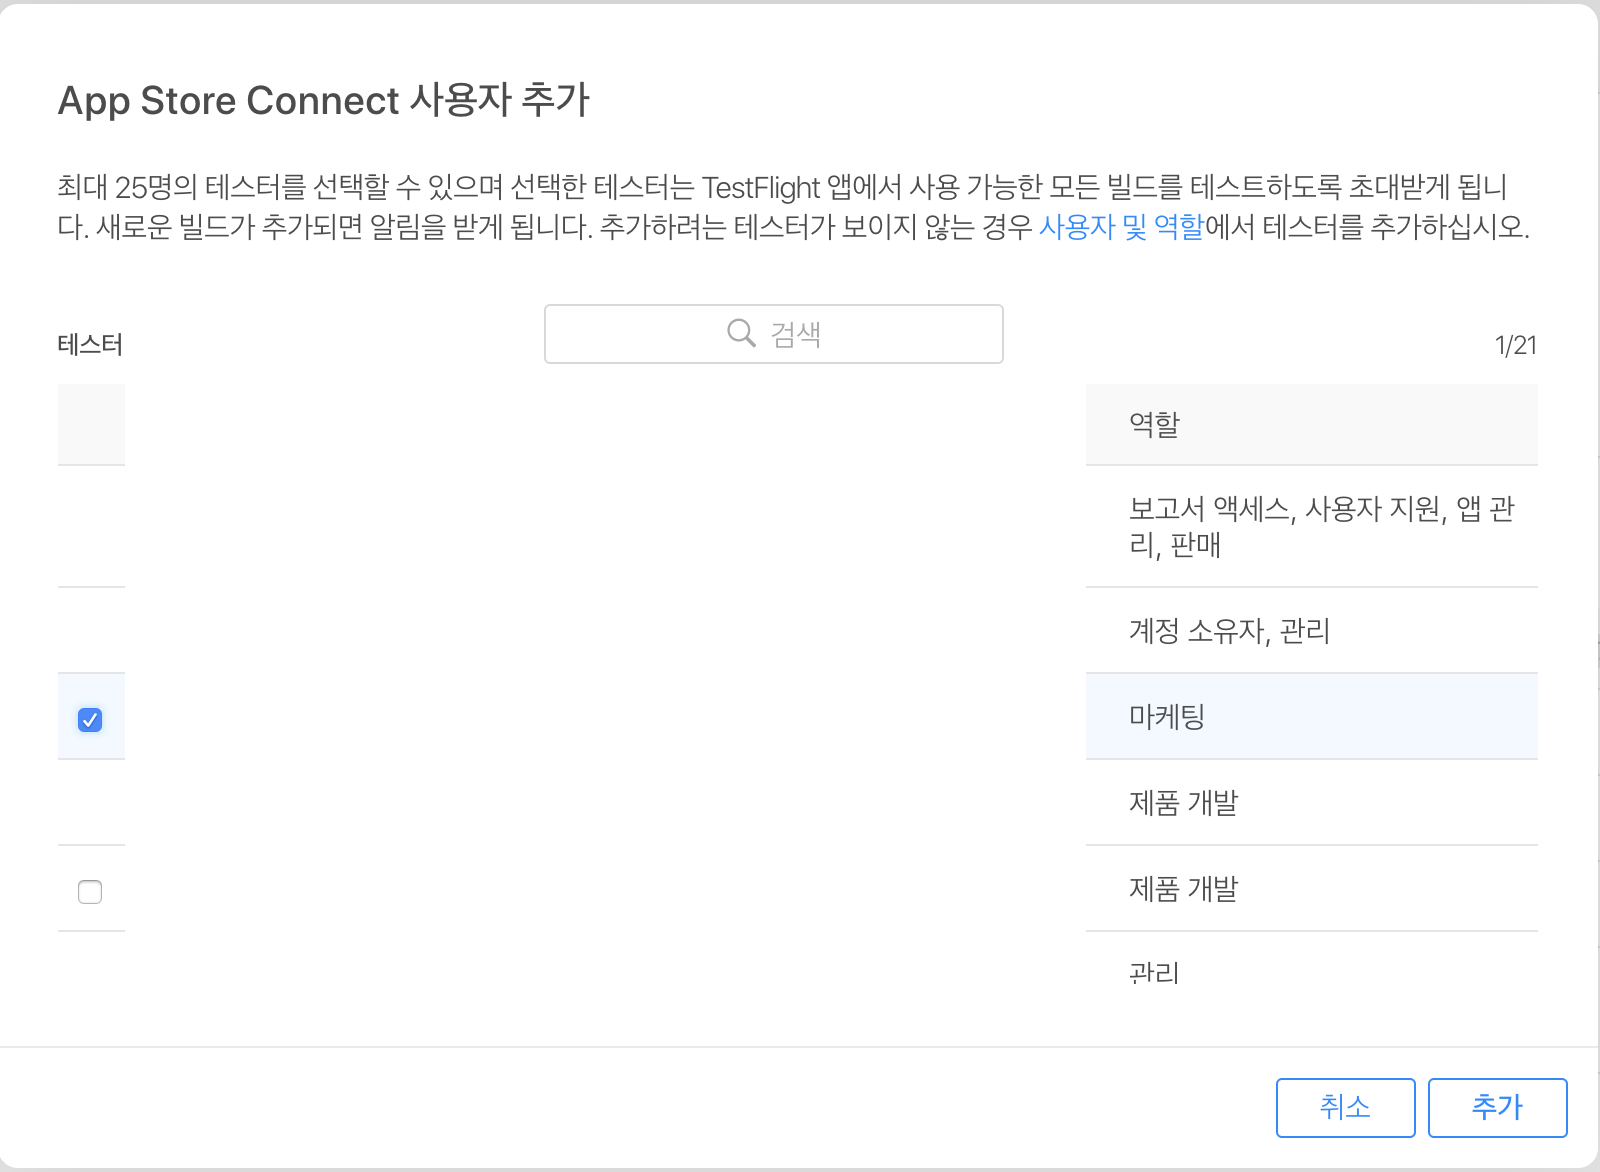Uncheck the 마케팅 tester checkbox

(x=90, y=719)
